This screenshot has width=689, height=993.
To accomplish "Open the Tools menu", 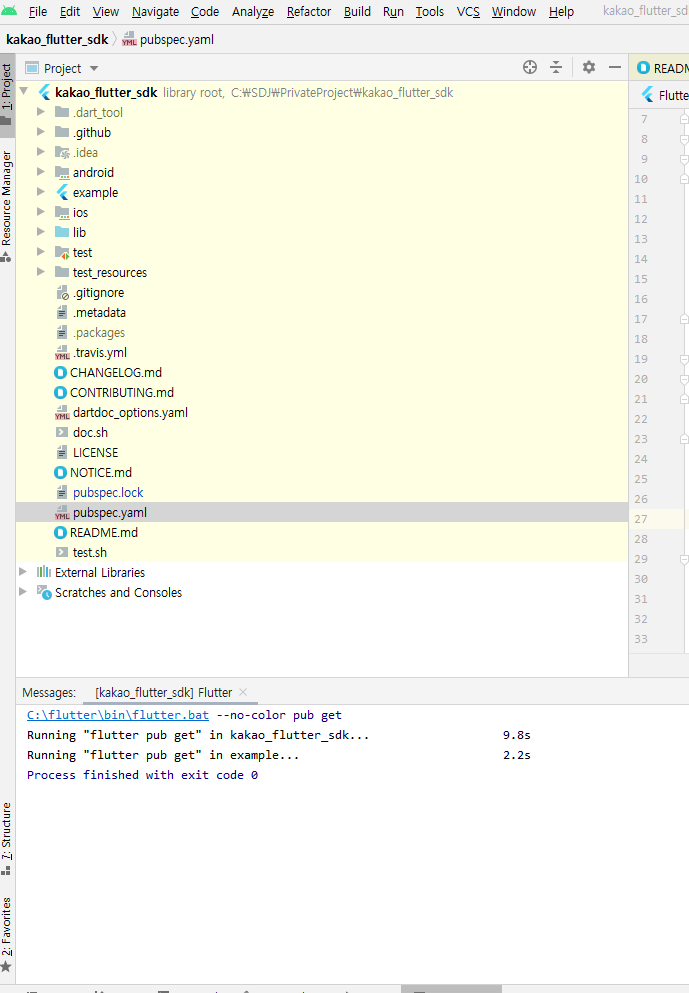I will [x=429, y=11].
